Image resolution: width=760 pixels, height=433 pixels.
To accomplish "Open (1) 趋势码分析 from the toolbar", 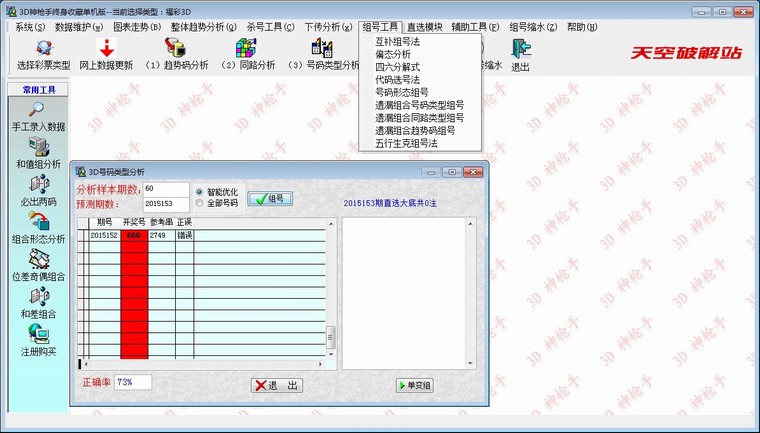I will tap(176, 48).
